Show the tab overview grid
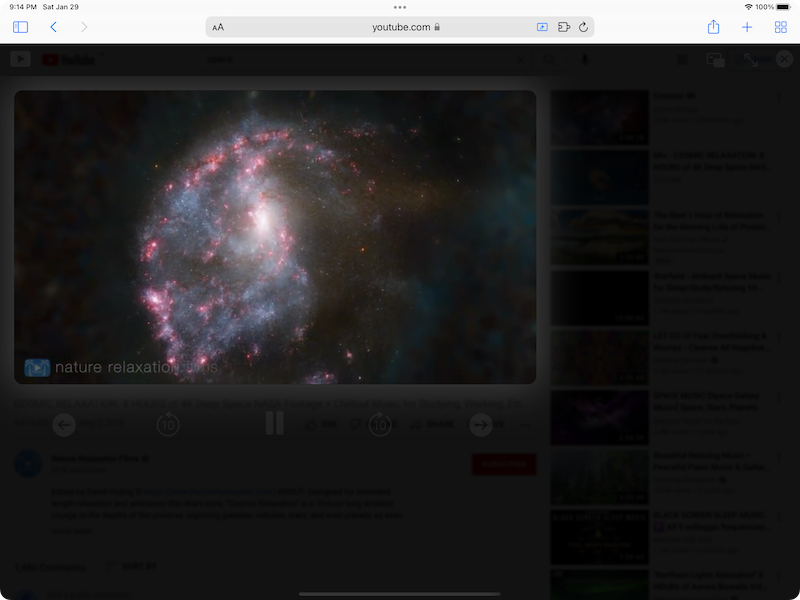This screenshot has width=800, height=600. pyautogui.click(x=781, y=27)
